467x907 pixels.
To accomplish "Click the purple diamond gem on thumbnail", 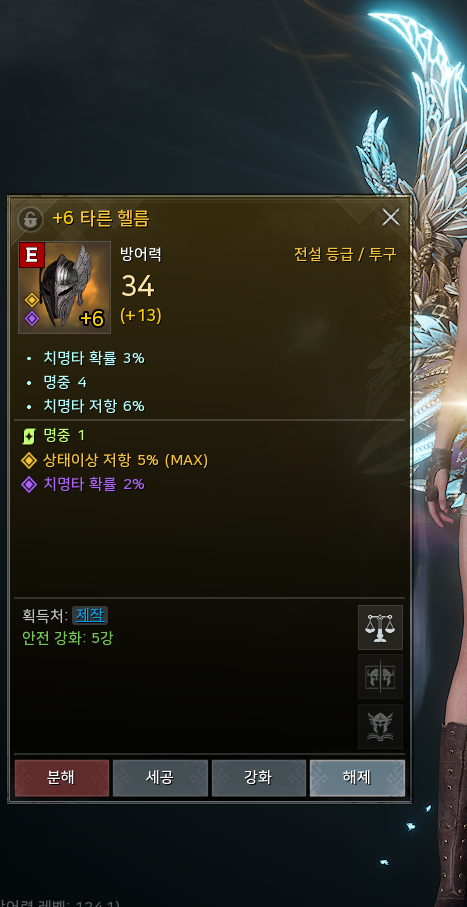I will [x=31, y=319].
